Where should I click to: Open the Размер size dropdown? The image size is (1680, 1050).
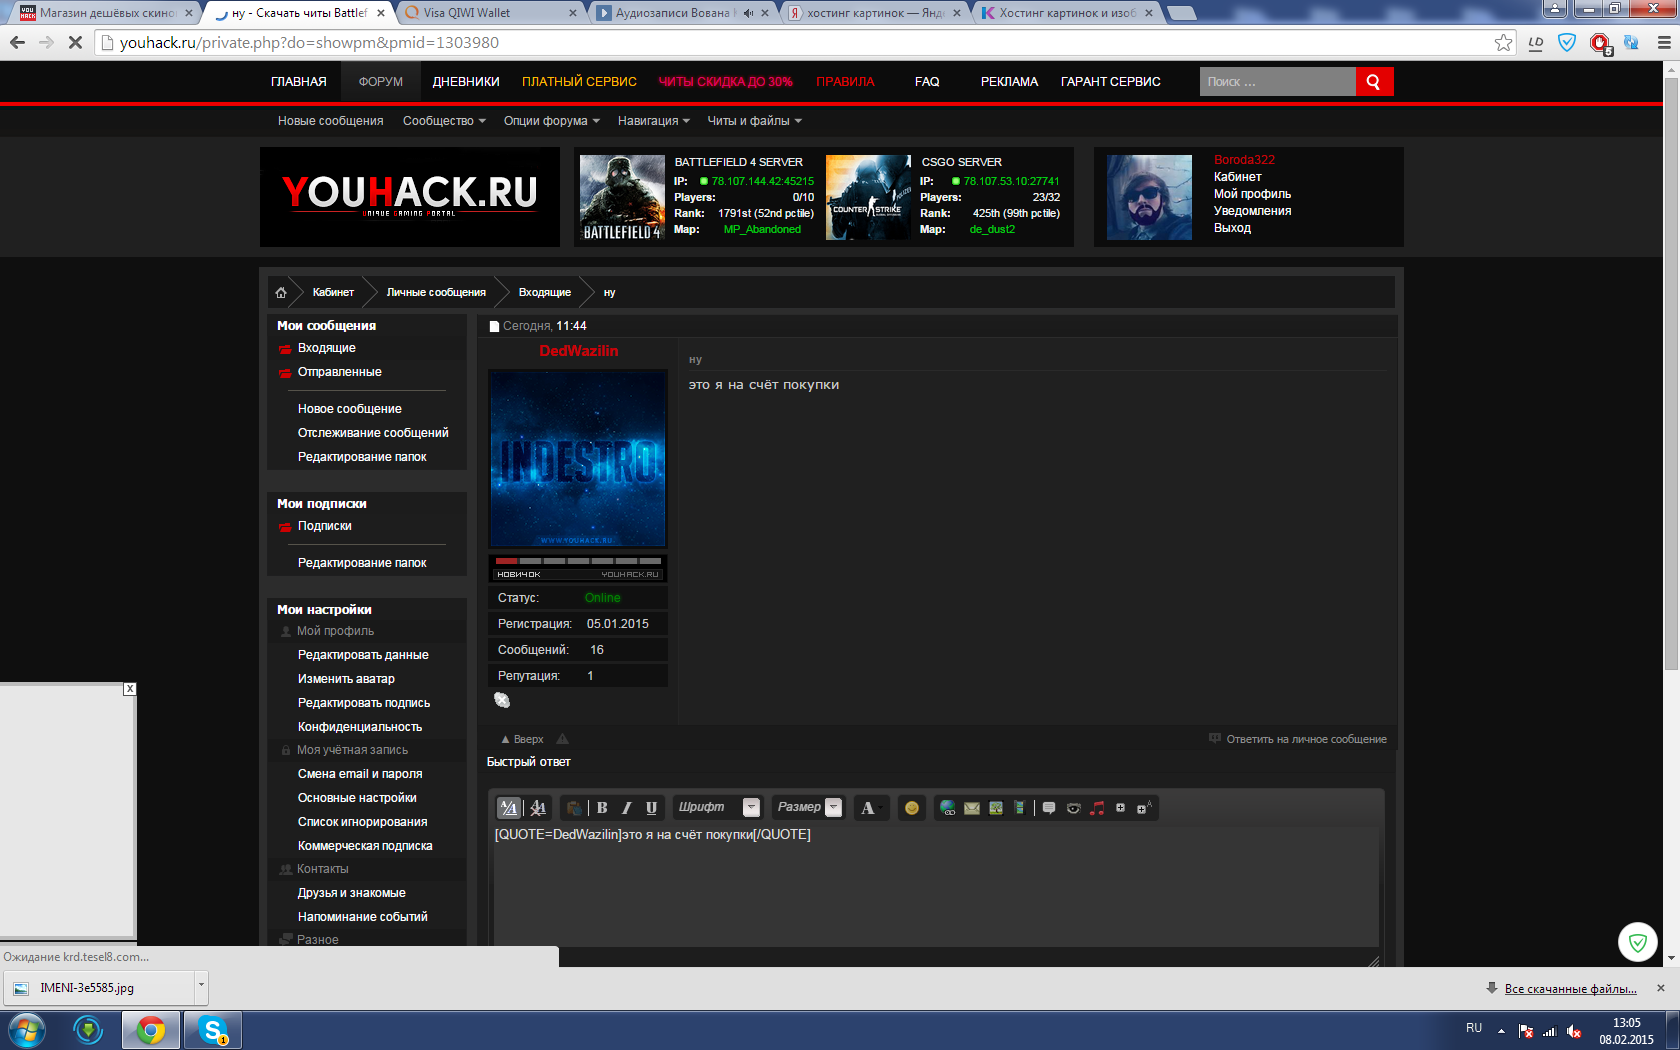[808, 808]
